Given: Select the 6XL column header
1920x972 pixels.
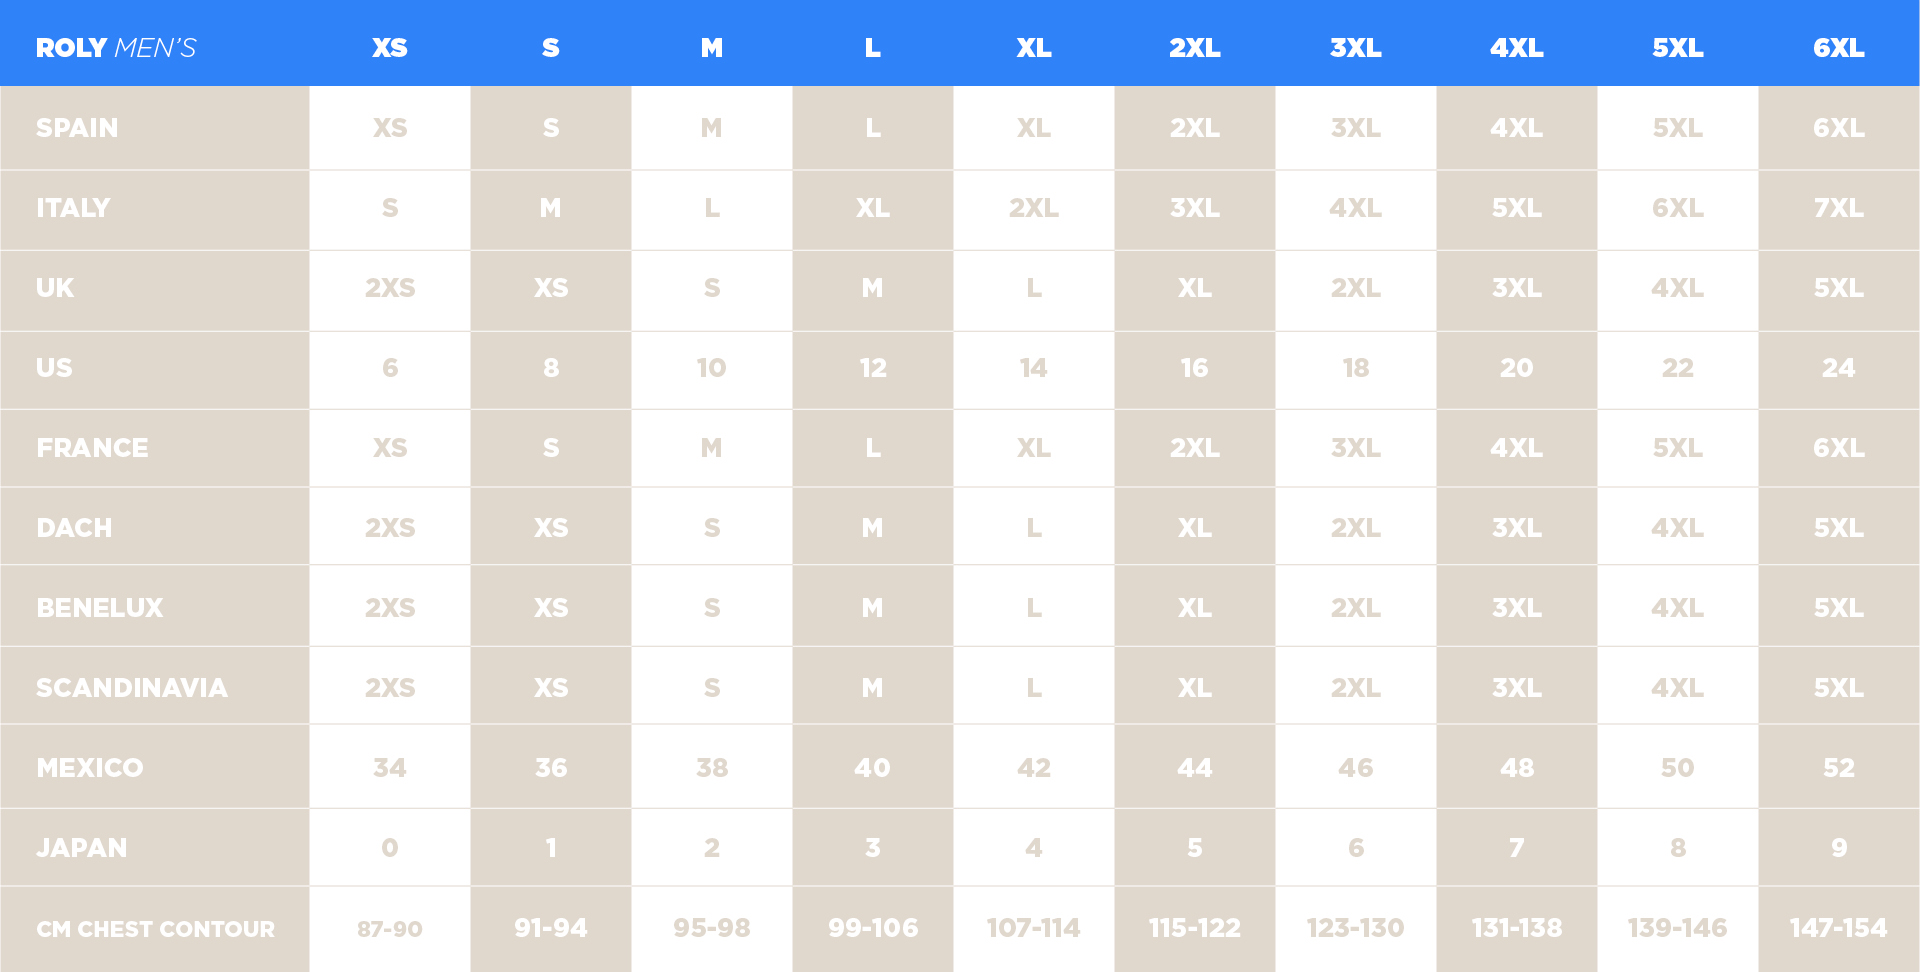Looking at the screenshot, I should pyautogui.click(x=1838, y=48).
